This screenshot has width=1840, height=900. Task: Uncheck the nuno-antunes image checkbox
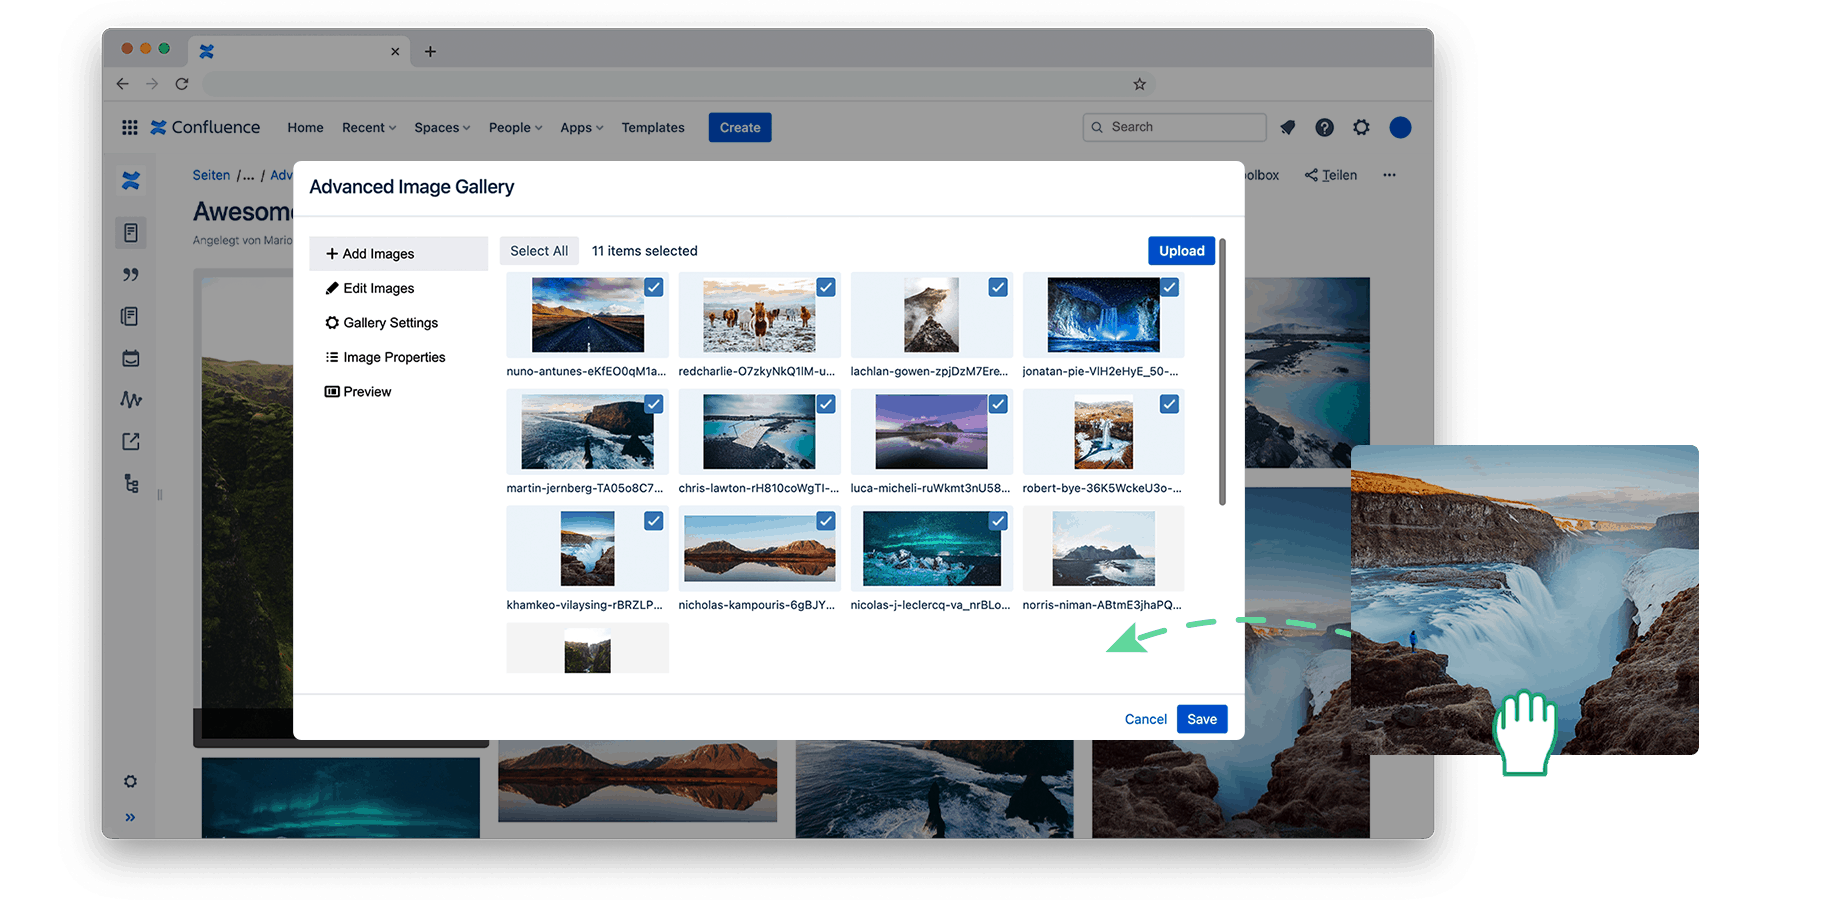(654, 287)
